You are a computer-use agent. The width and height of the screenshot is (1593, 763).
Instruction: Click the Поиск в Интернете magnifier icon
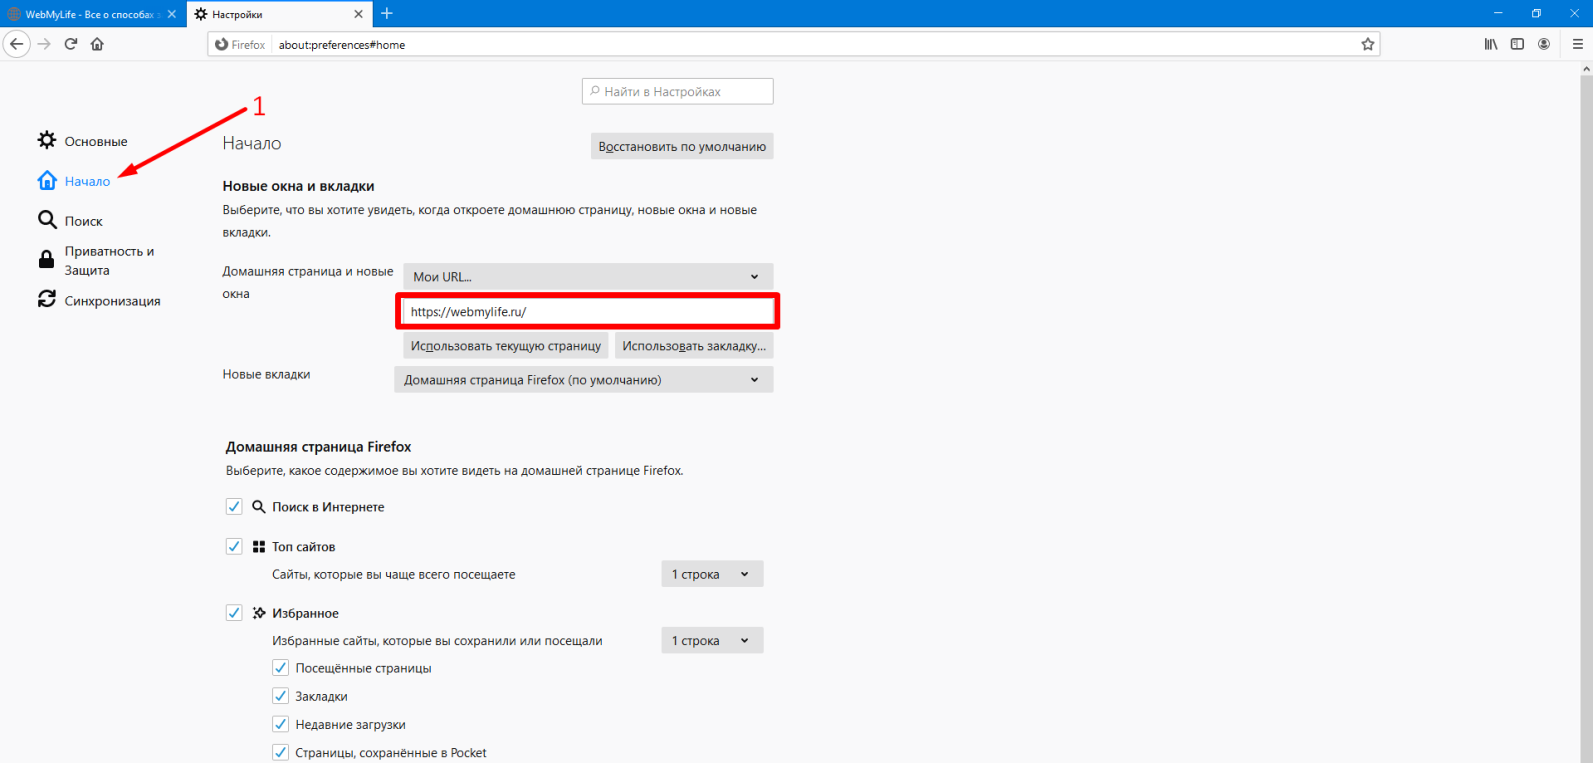click(259, 507)
